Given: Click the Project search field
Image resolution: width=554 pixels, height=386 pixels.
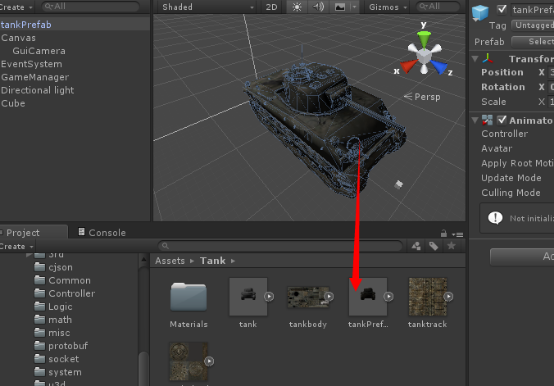Looking at the screenshot, I should click(280, 246).
